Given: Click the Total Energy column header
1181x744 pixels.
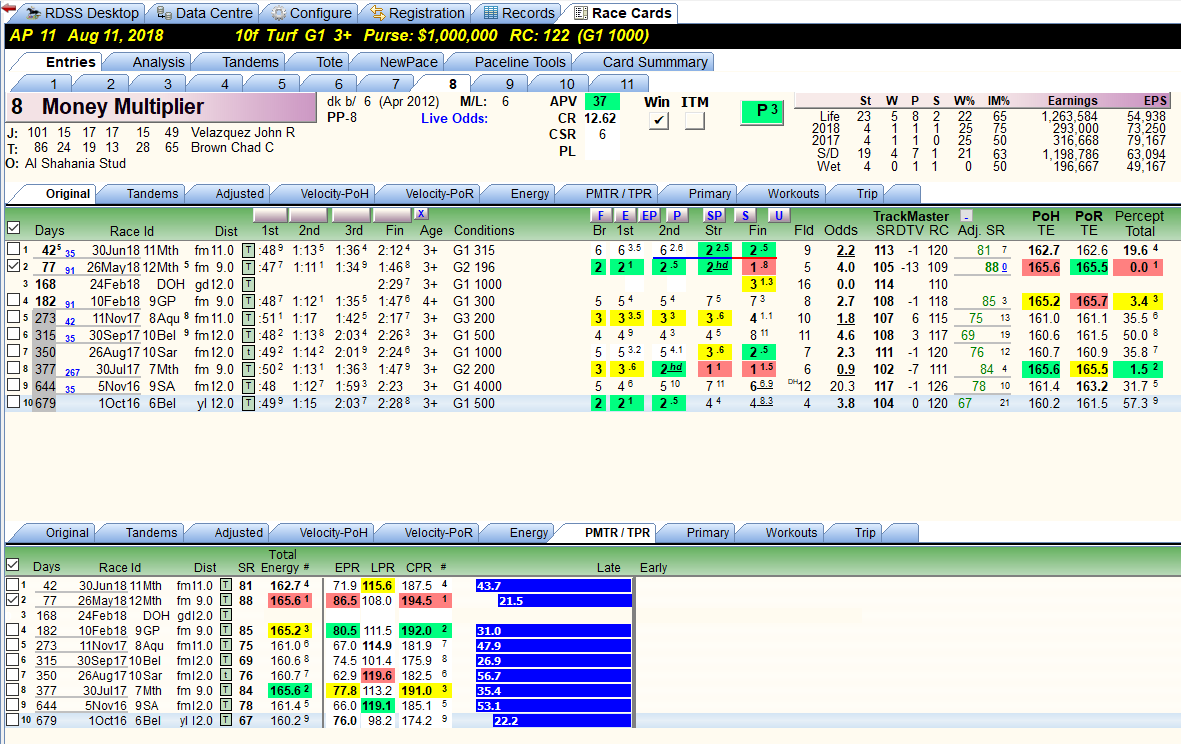Looking at the screenshot, I should coord(282,561).
